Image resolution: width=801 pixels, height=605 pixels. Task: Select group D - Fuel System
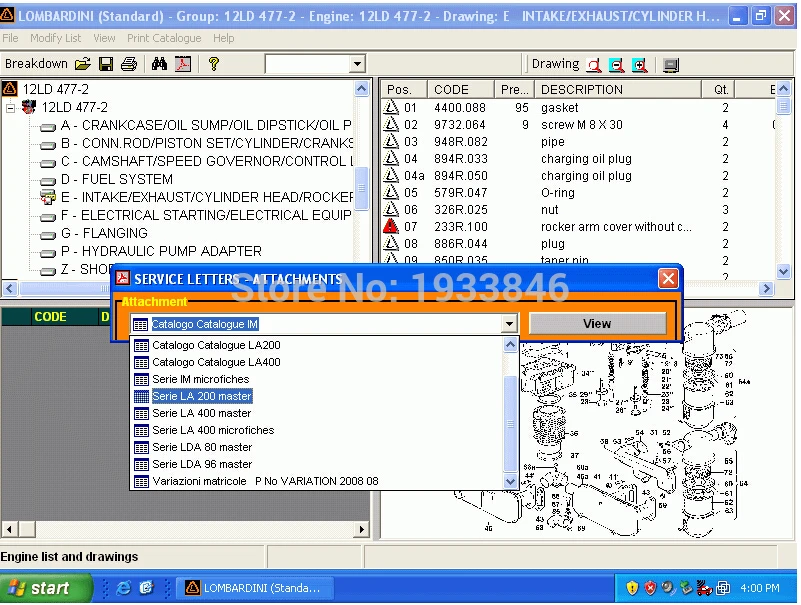click(x=117, y=179)
